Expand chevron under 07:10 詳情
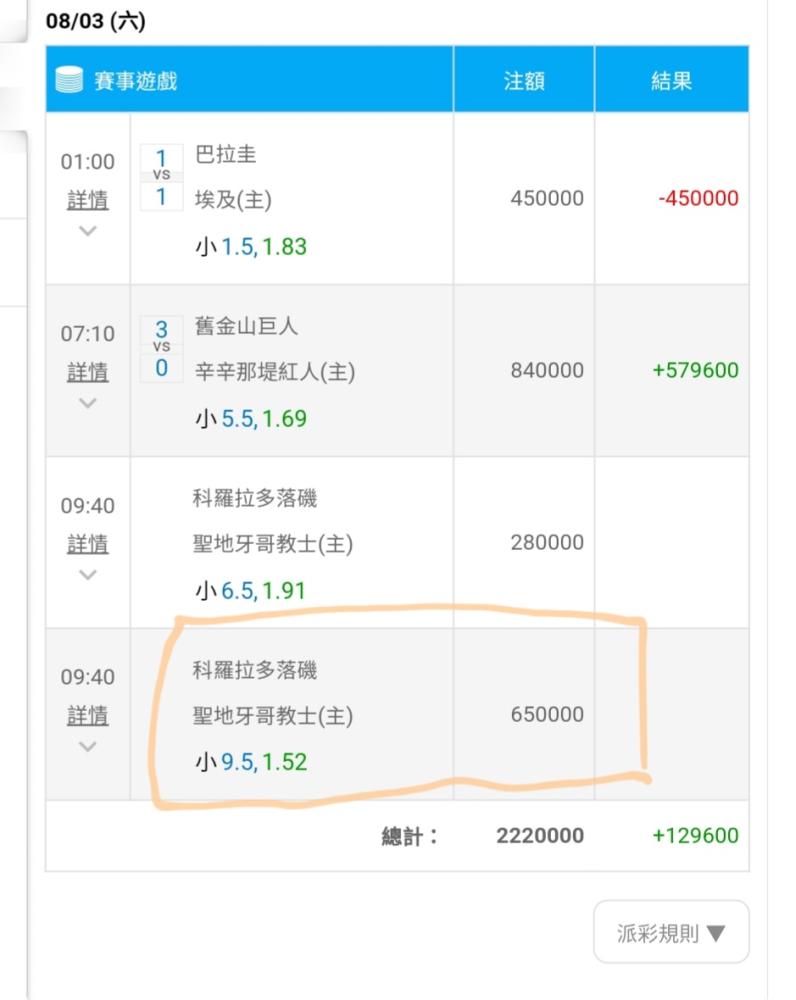The height and width of the screenshot is (1000, 796). point(88,403)
